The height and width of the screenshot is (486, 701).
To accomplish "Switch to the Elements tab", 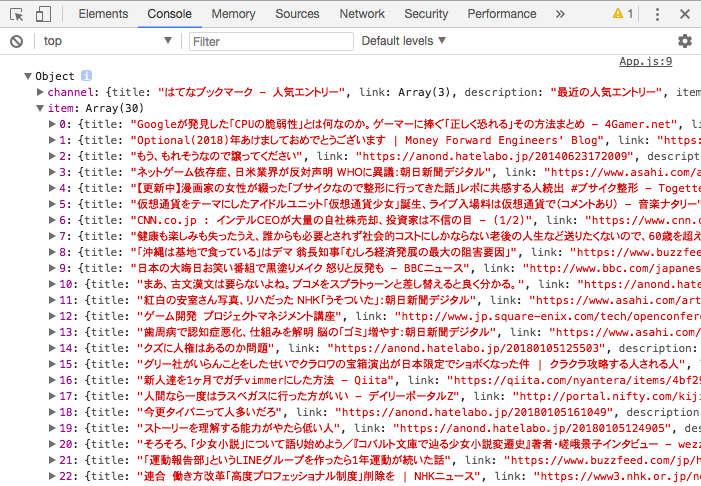I will [x=103, y=14].
